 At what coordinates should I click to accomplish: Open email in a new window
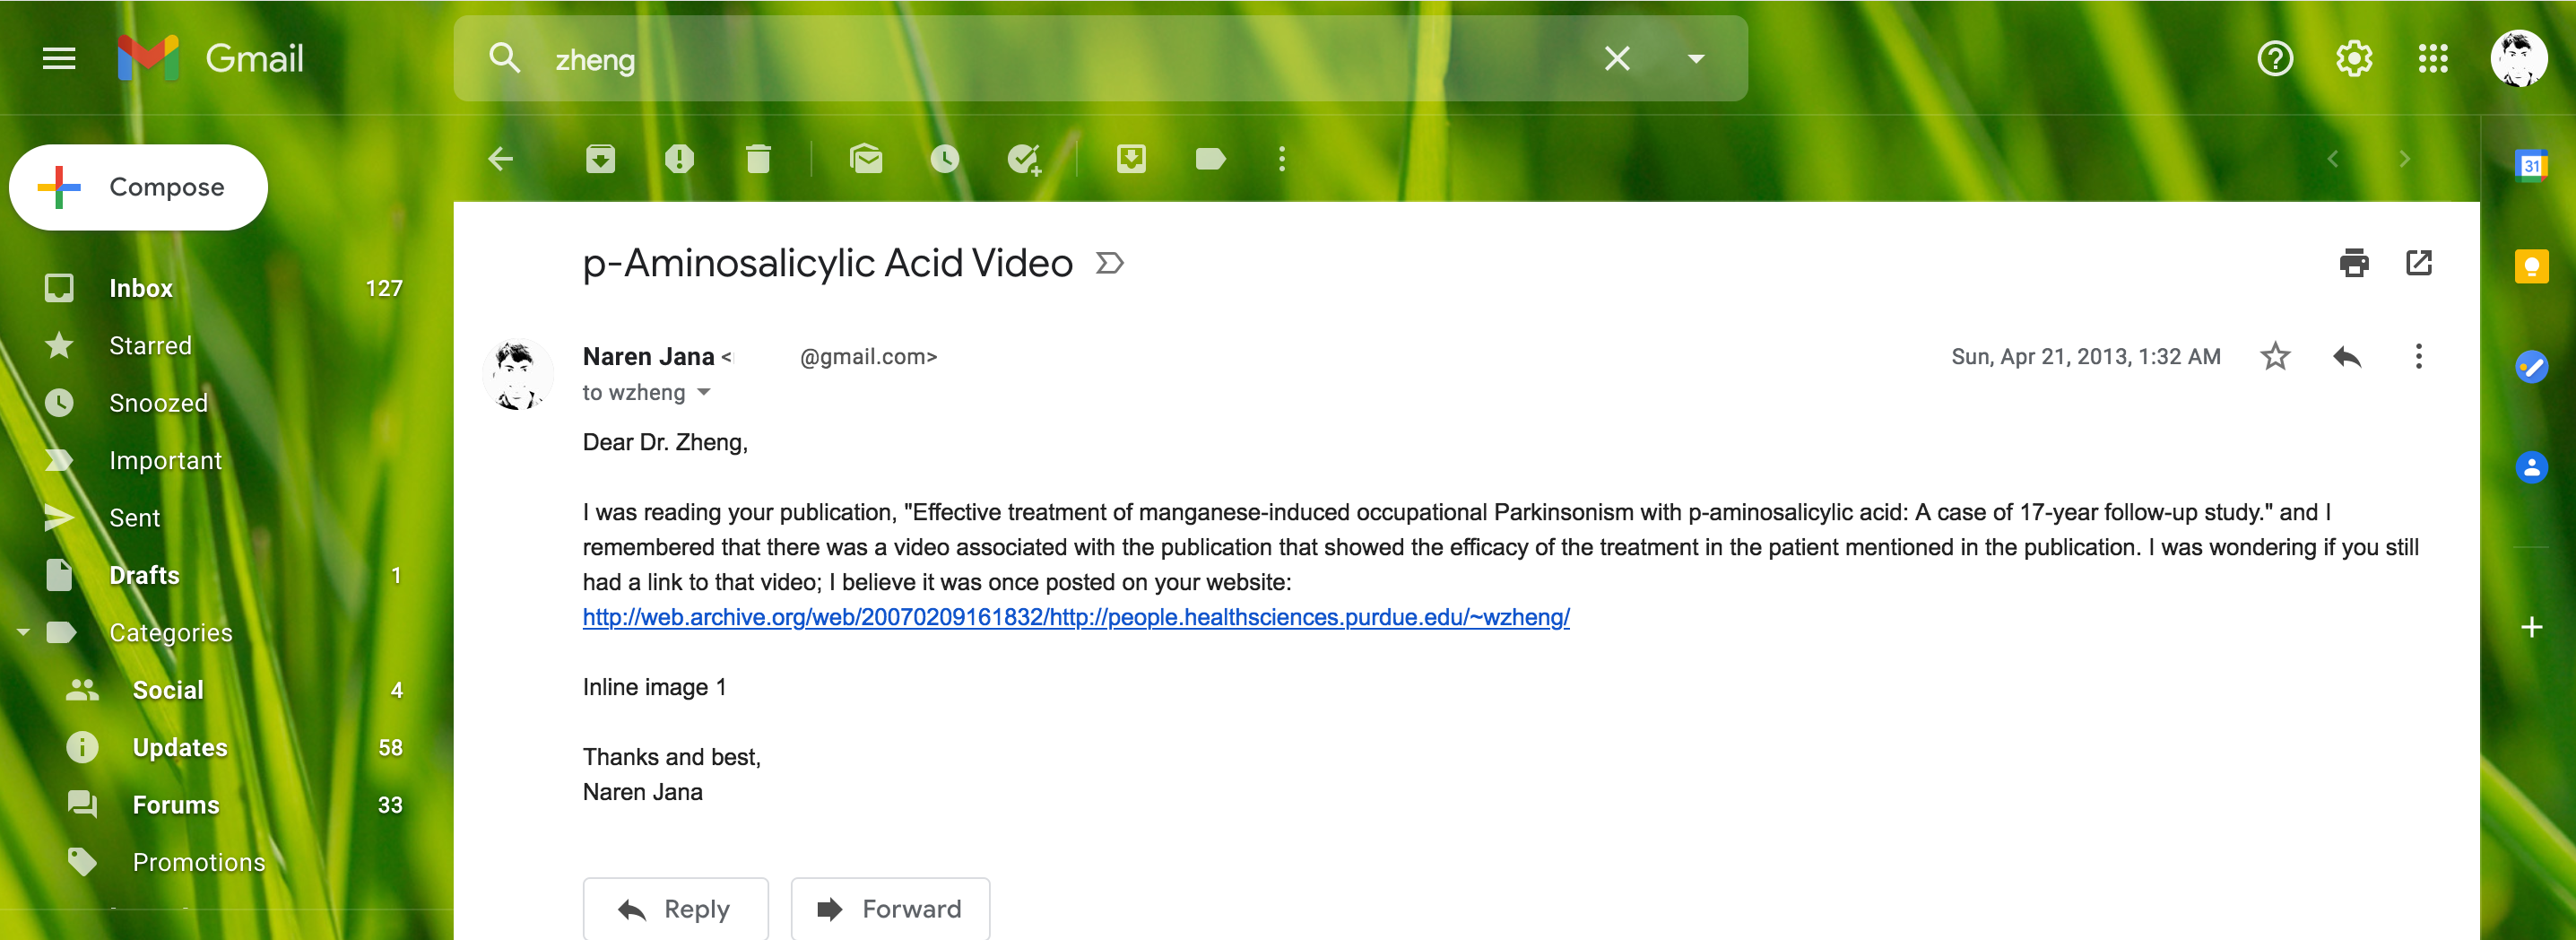pyautogui.click(x=2420, y=262)
